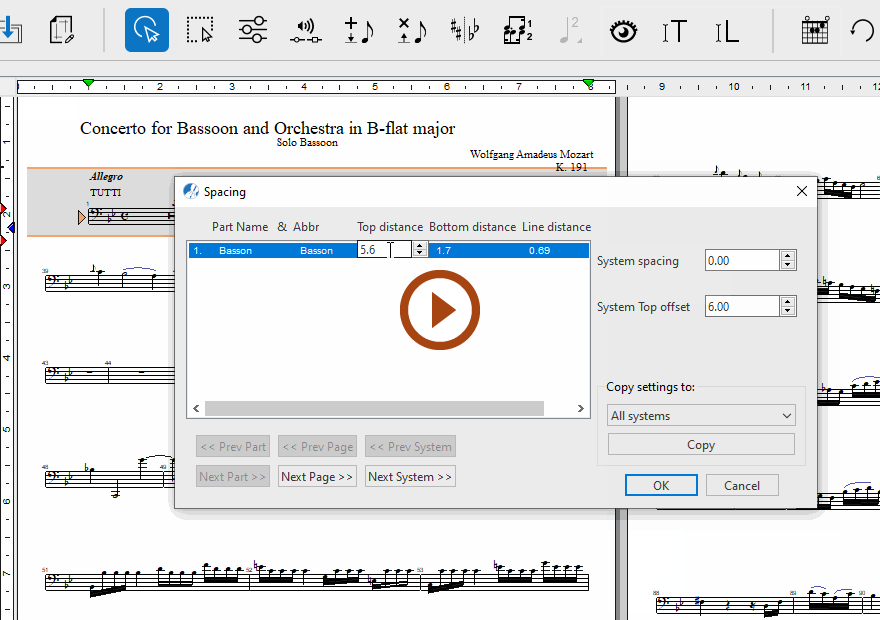Select the lyrics insertion tool
Viewport: 880px width, 620px height.
point(727,31)
